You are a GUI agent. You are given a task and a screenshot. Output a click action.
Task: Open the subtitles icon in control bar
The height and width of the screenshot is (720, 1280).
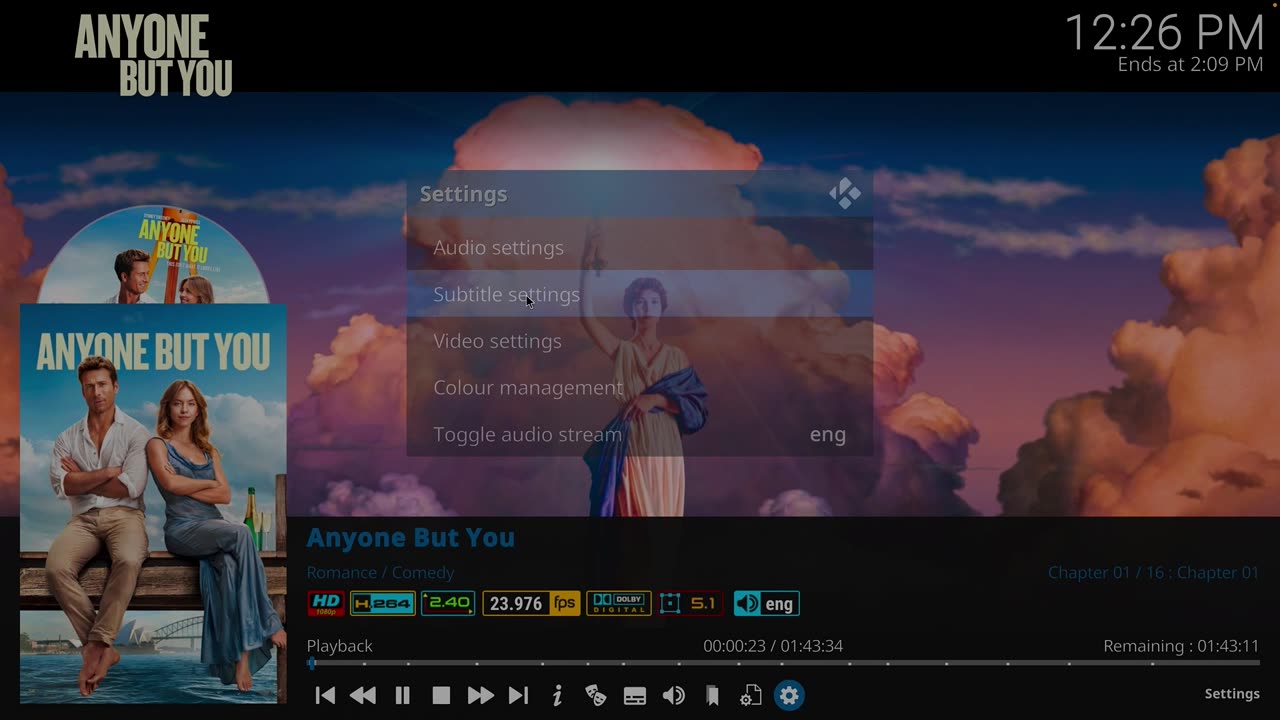tap(635, 696)
